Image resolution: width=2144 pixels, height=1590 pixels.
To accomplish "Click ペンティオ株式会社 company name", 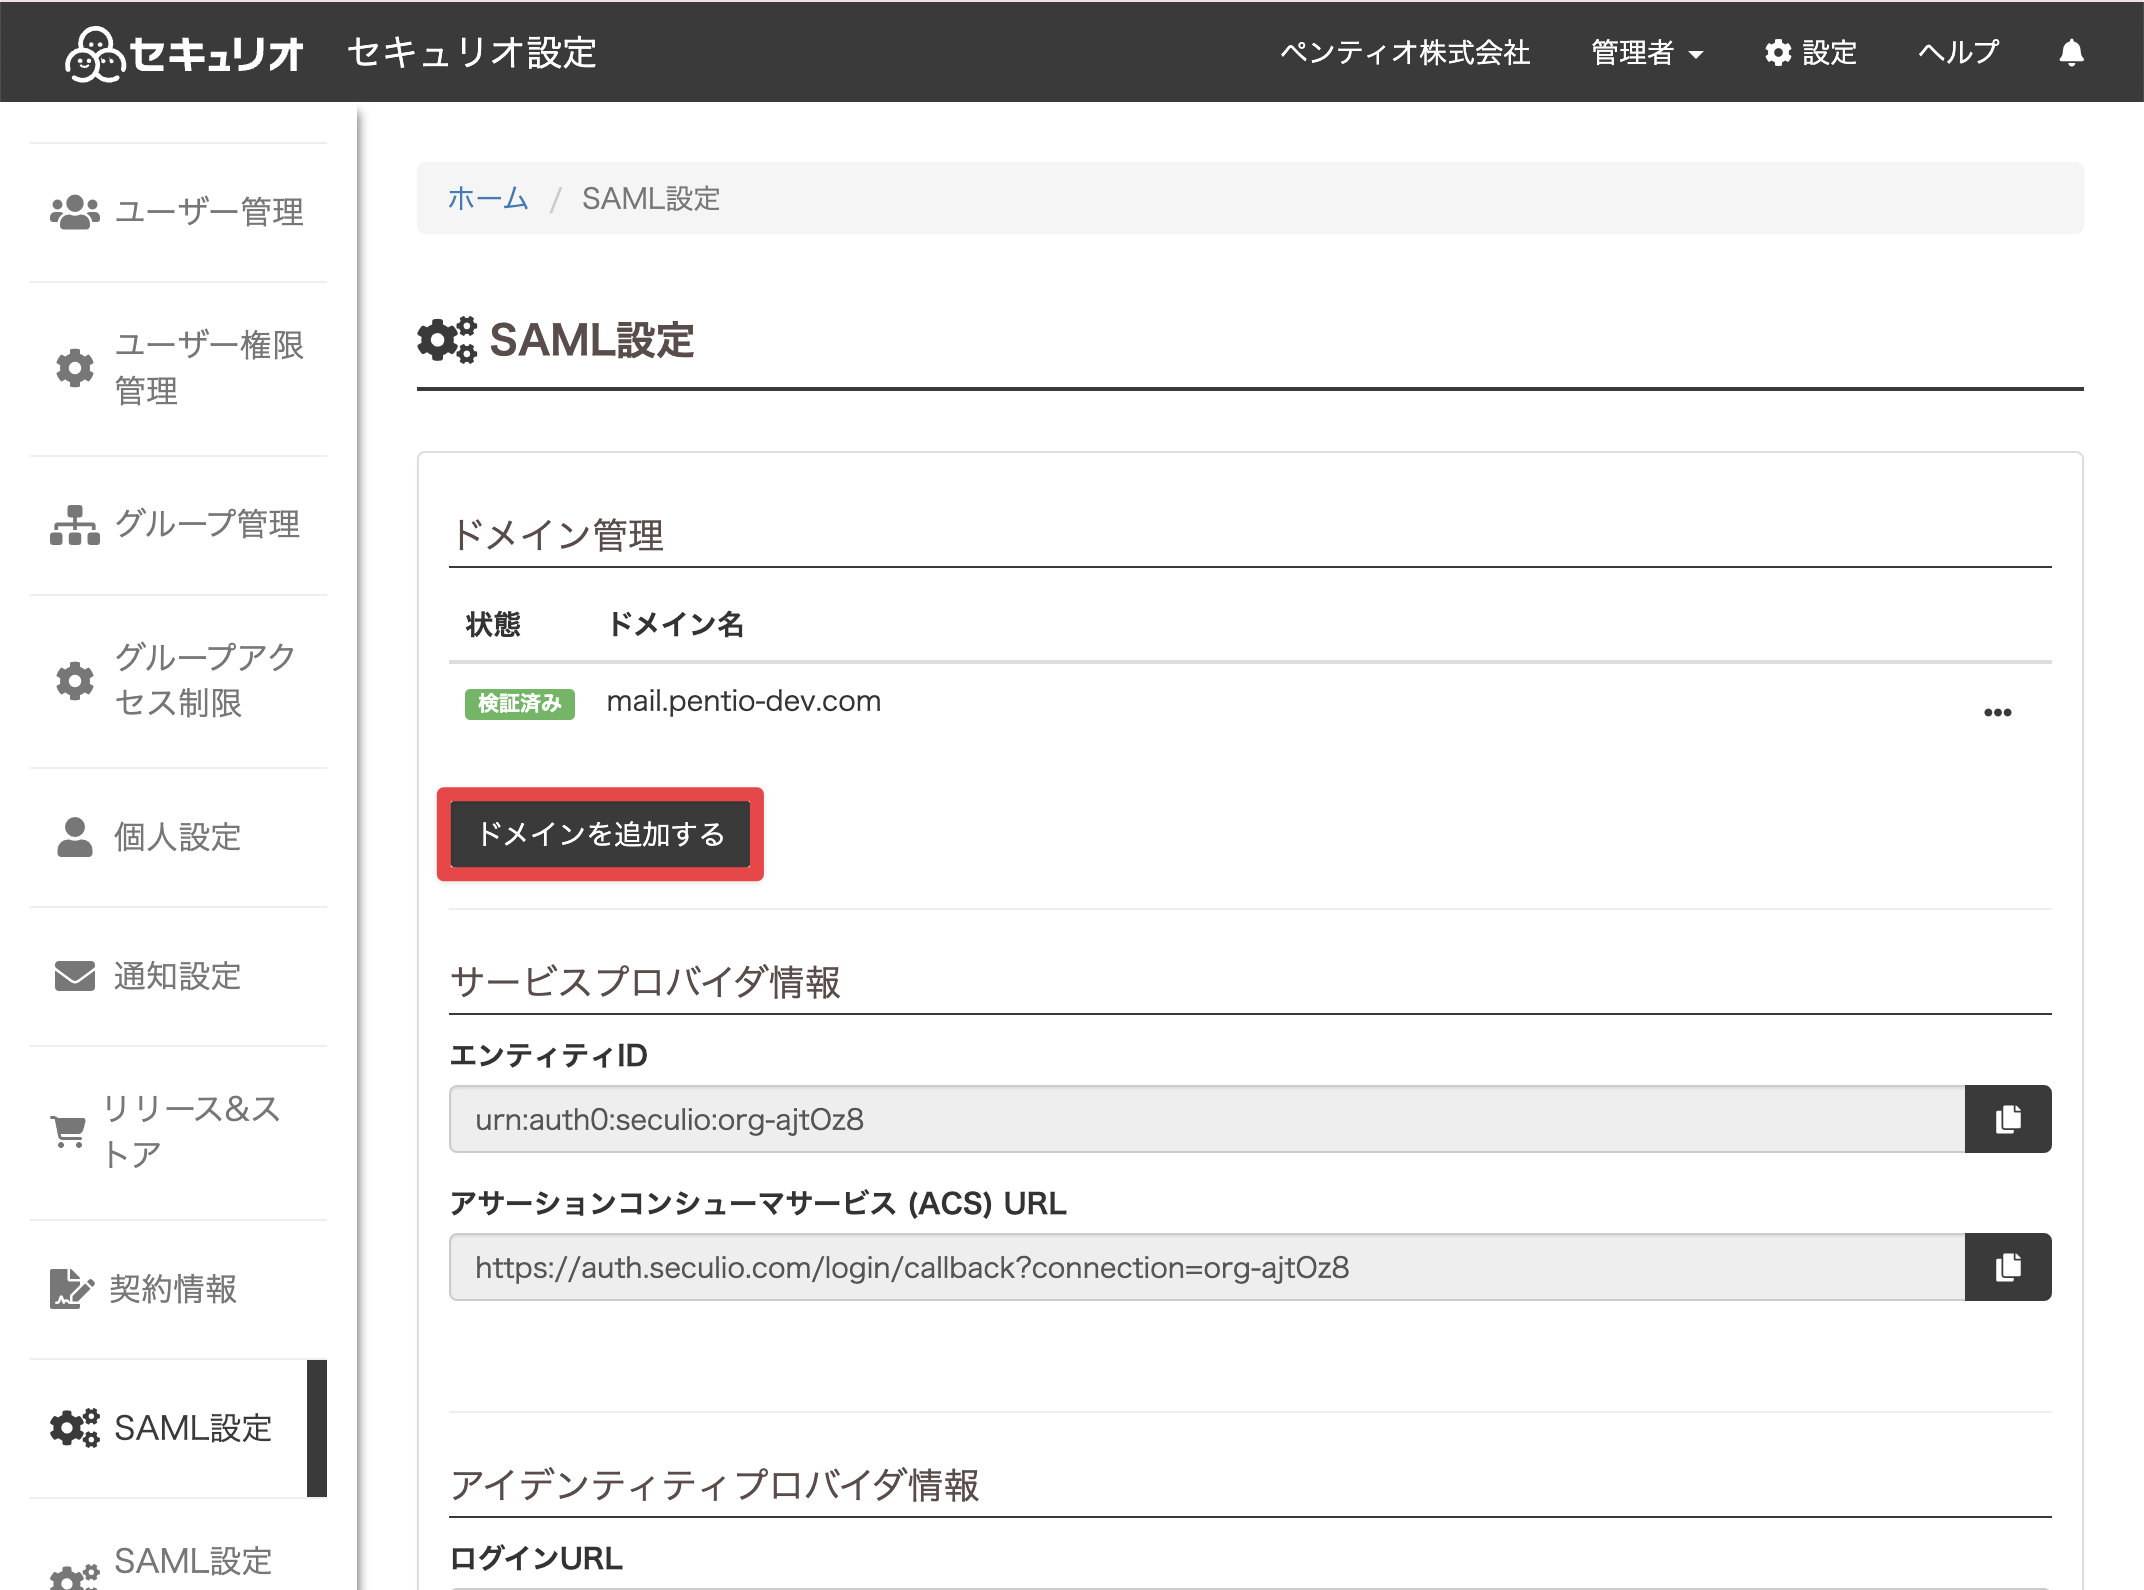I will click(x=1405, y=52).
